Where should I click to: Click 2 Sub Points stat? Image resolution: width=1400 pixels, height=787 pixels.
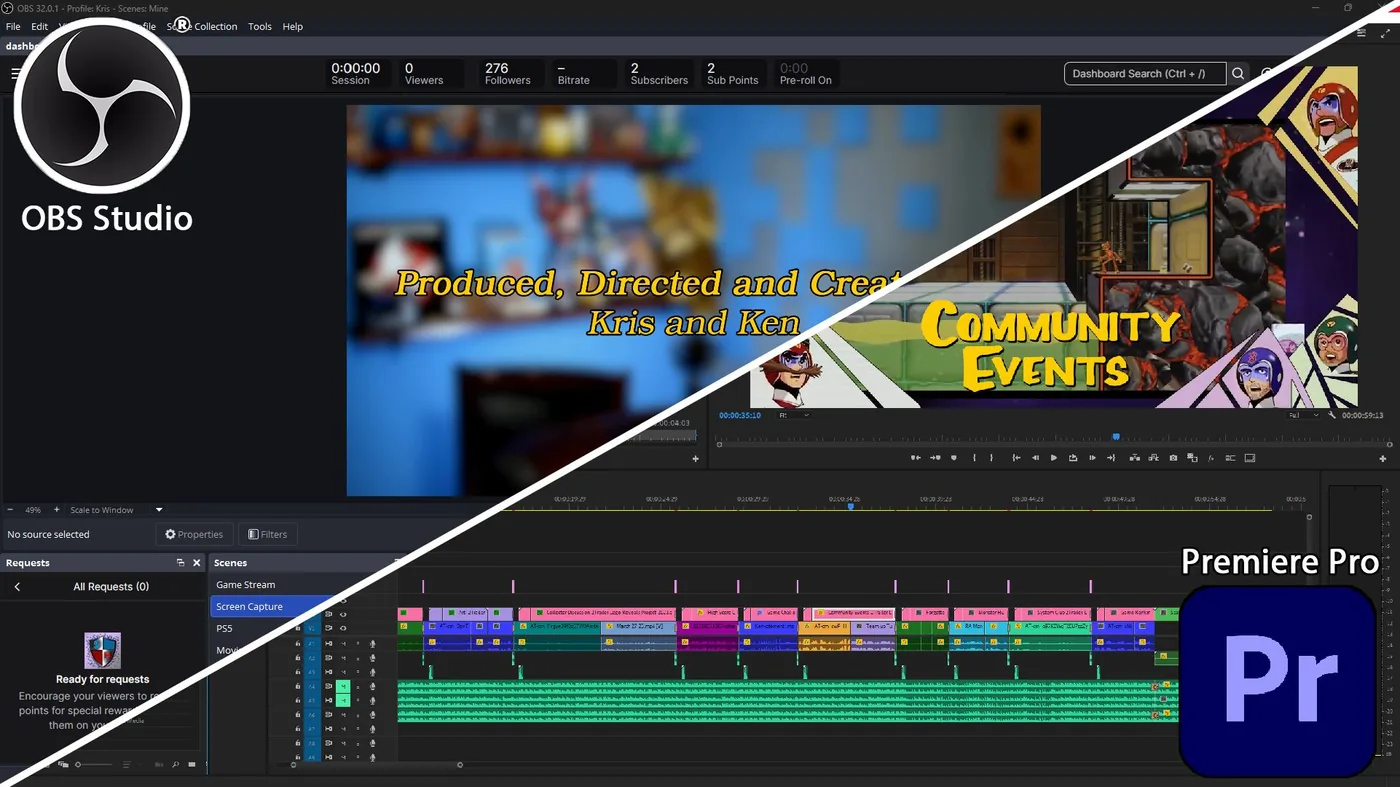732,74
